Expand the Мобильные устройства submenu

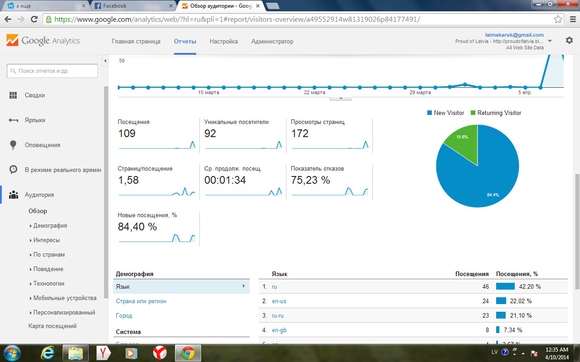coord(65,298)
